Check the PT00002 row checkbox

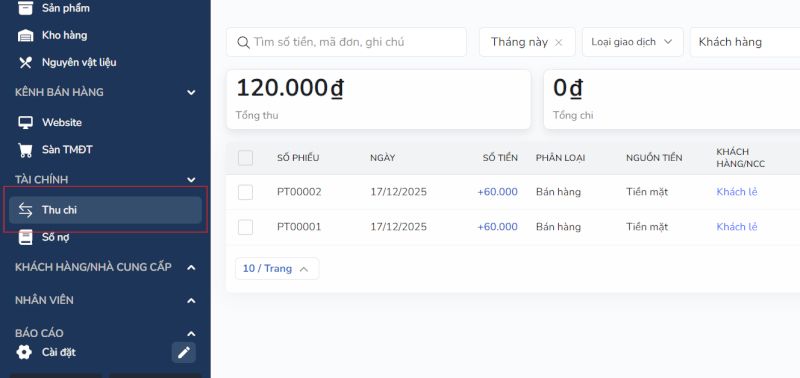click(245, 192)
